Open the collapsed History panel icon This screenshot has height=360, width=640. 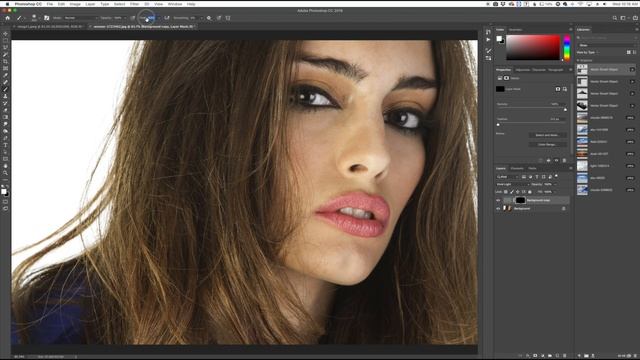click(488, 32)
